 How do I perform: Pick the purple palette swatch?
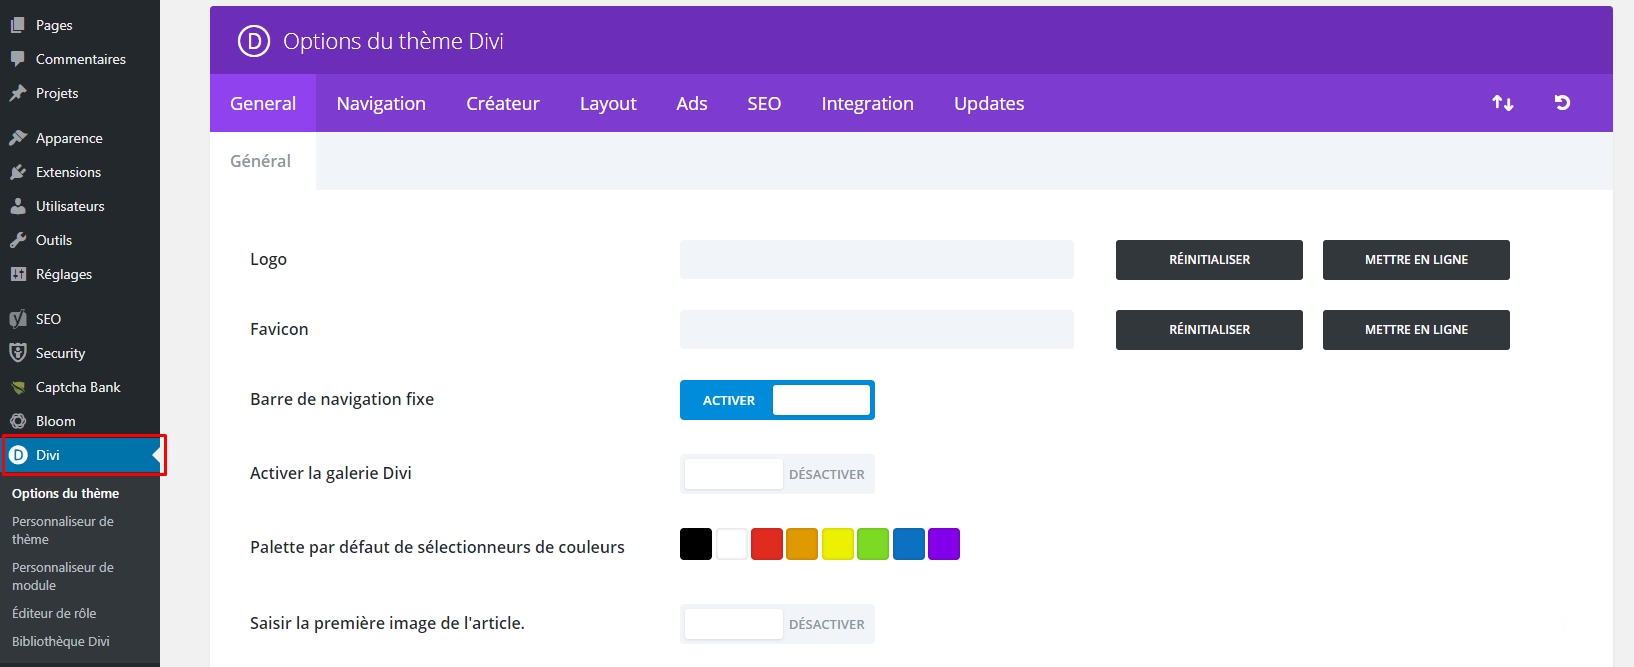click(x=944, y=544)
